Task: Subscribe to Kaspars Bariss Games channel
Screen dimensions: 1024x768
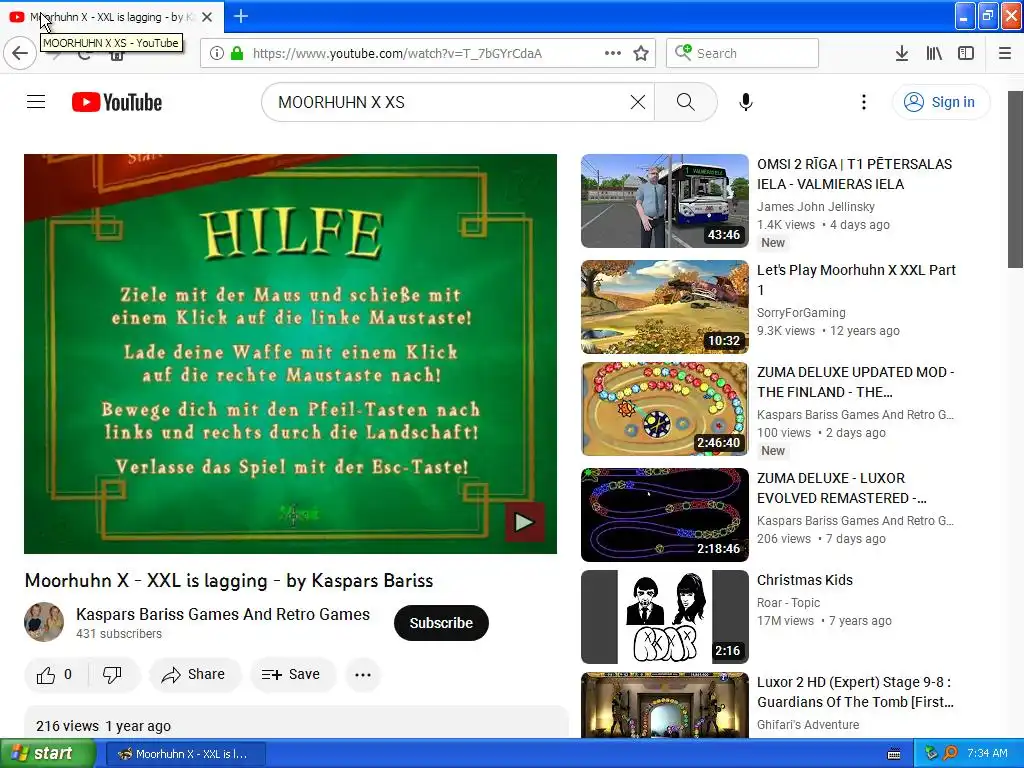Action: pyautogui.click(x=441, y=623)
